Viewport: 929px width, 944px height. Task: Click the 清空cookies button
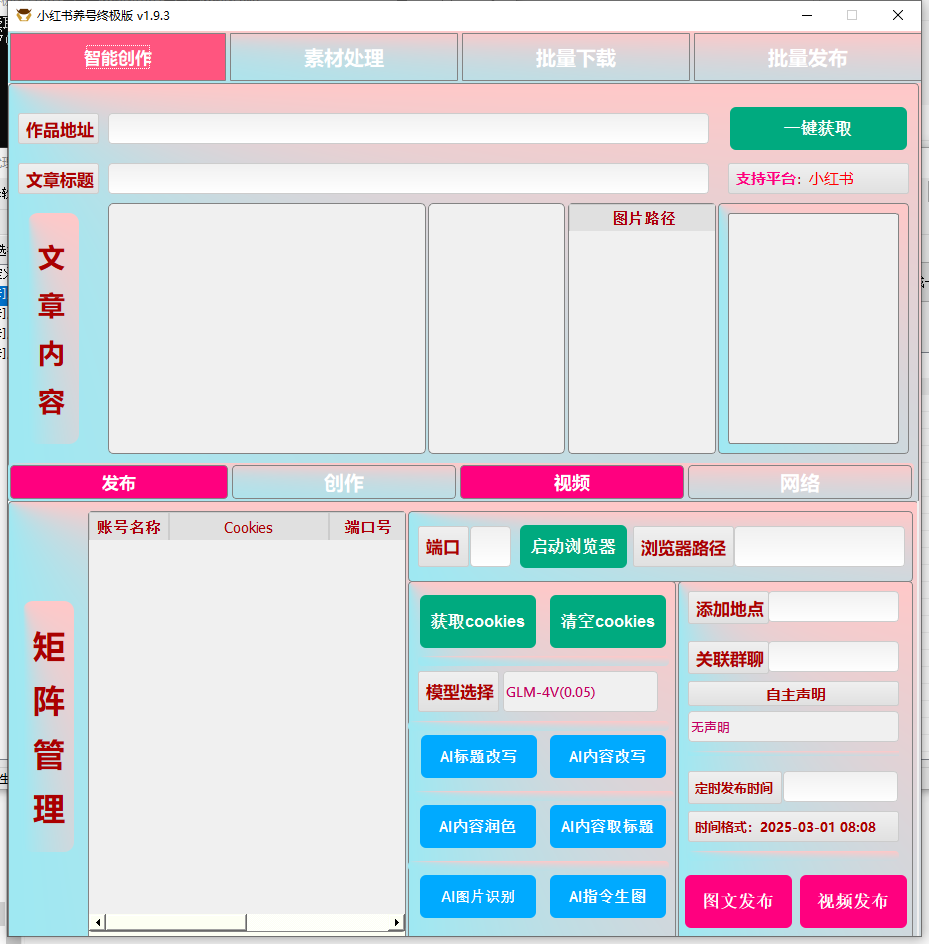[x=607, y=621]
